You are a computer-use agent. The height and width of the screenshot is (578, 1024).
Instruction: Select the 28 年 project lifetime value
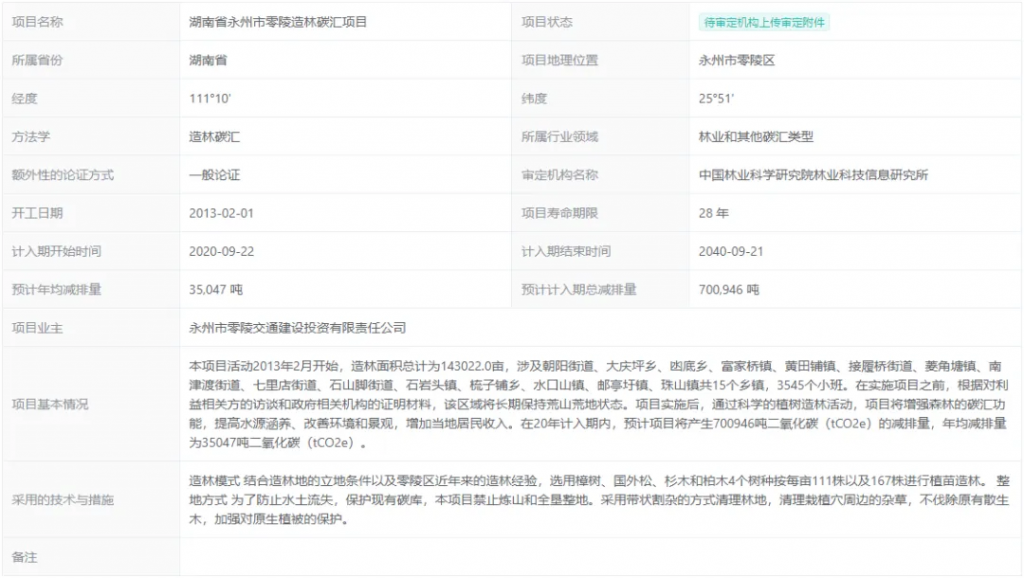click(713, 213)
